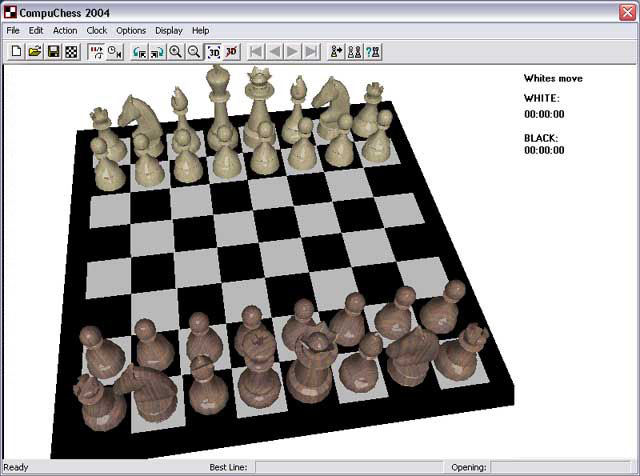The width and height of the screenshot is (640, 476).
Task: Zoom in with the magnifier plus icon
Action: (175, 51)
